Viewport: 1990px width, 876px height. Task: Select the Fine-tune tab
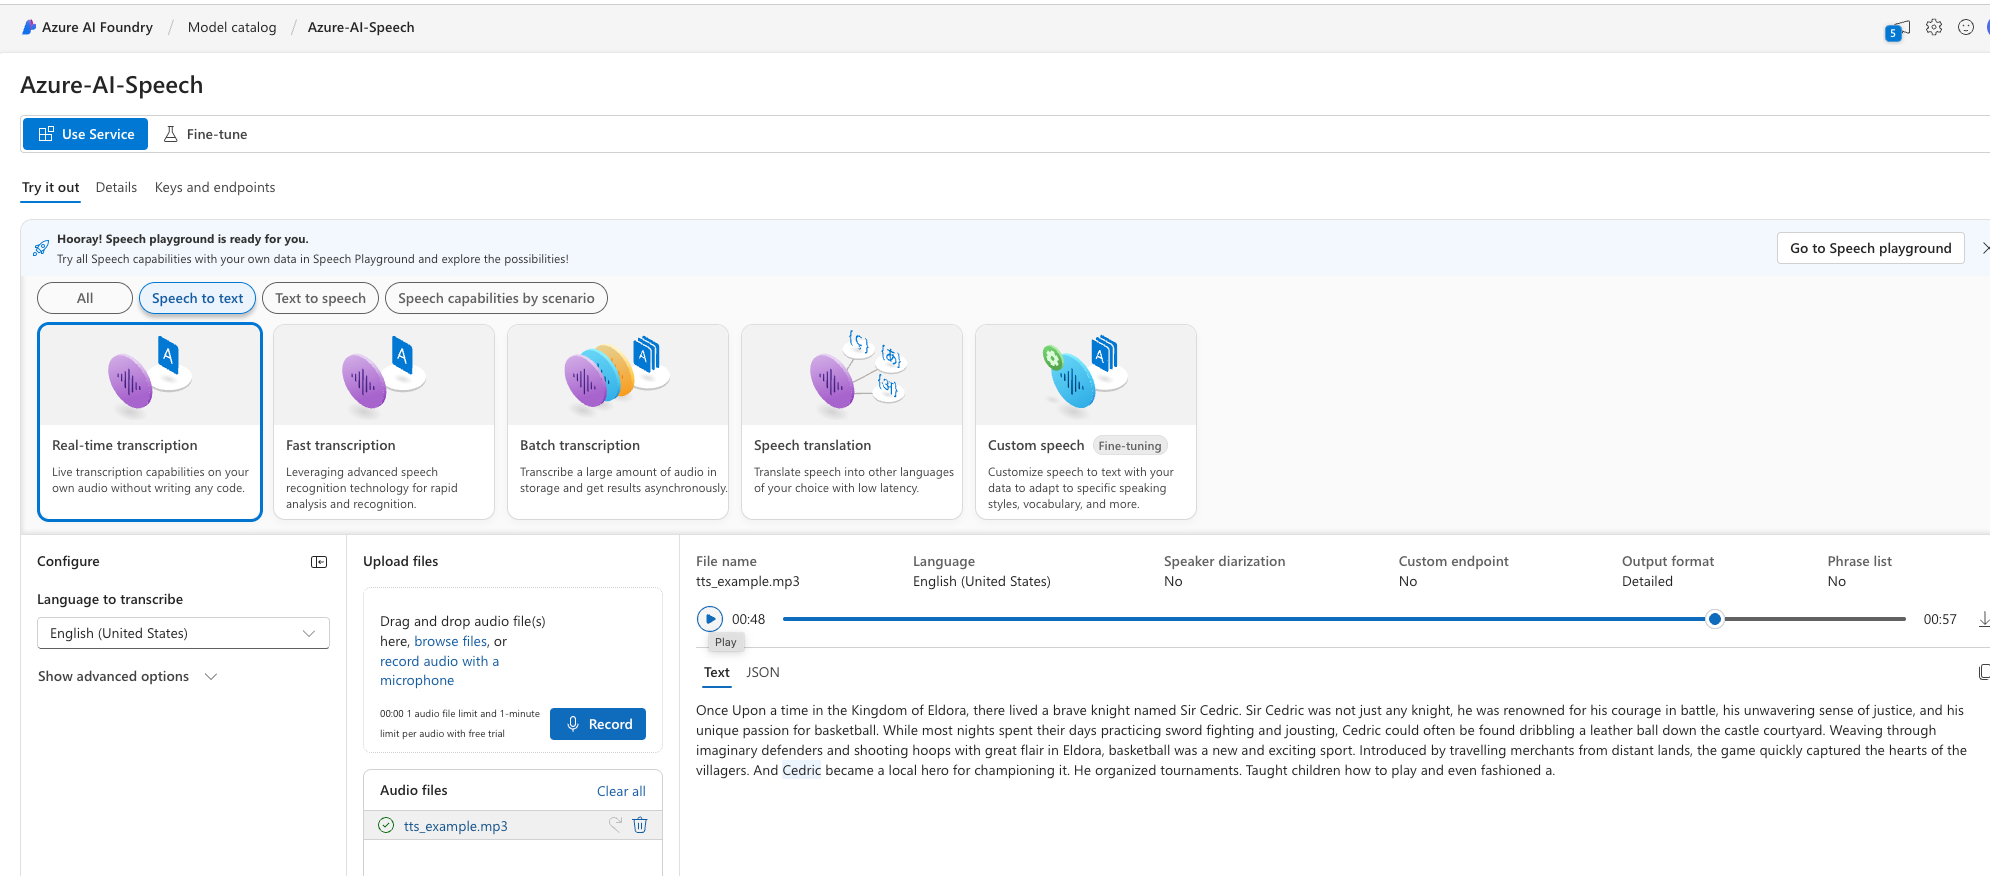point(206,134)
